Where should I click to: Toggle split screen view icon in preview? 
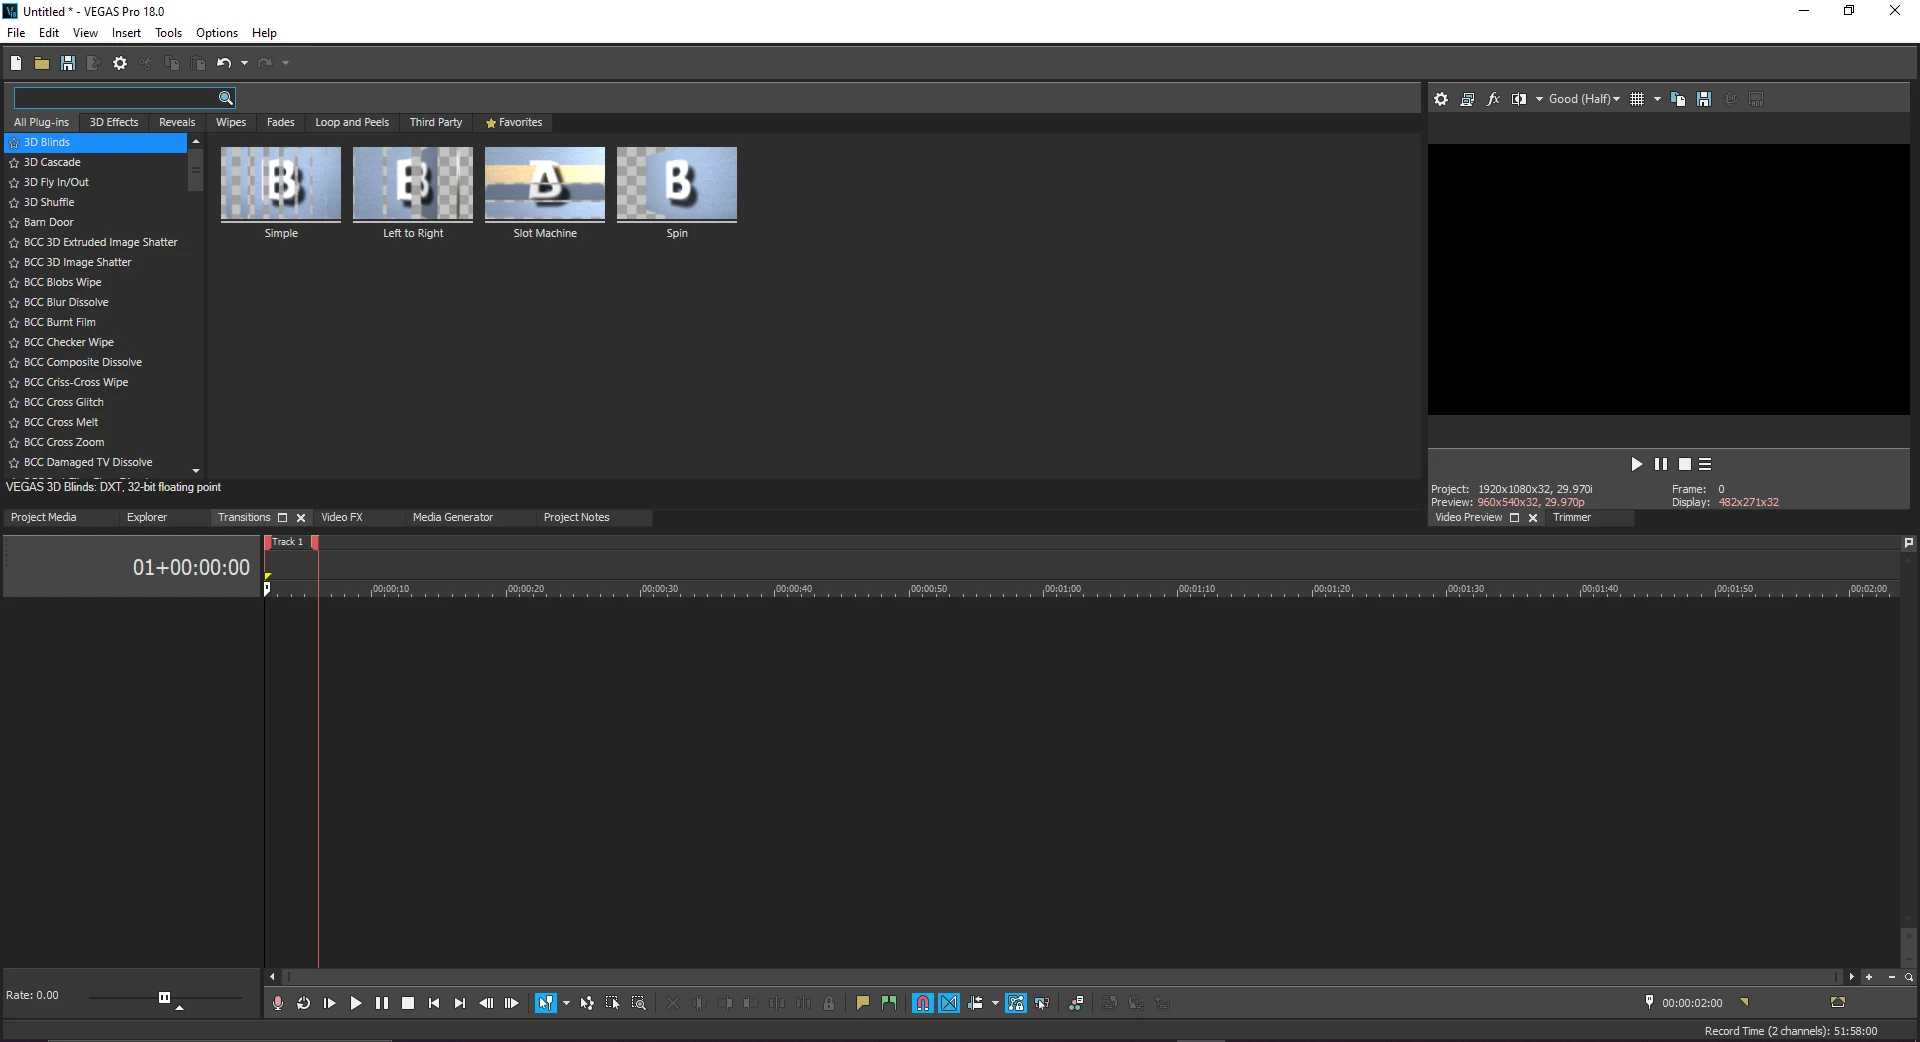coord(1519,99)
